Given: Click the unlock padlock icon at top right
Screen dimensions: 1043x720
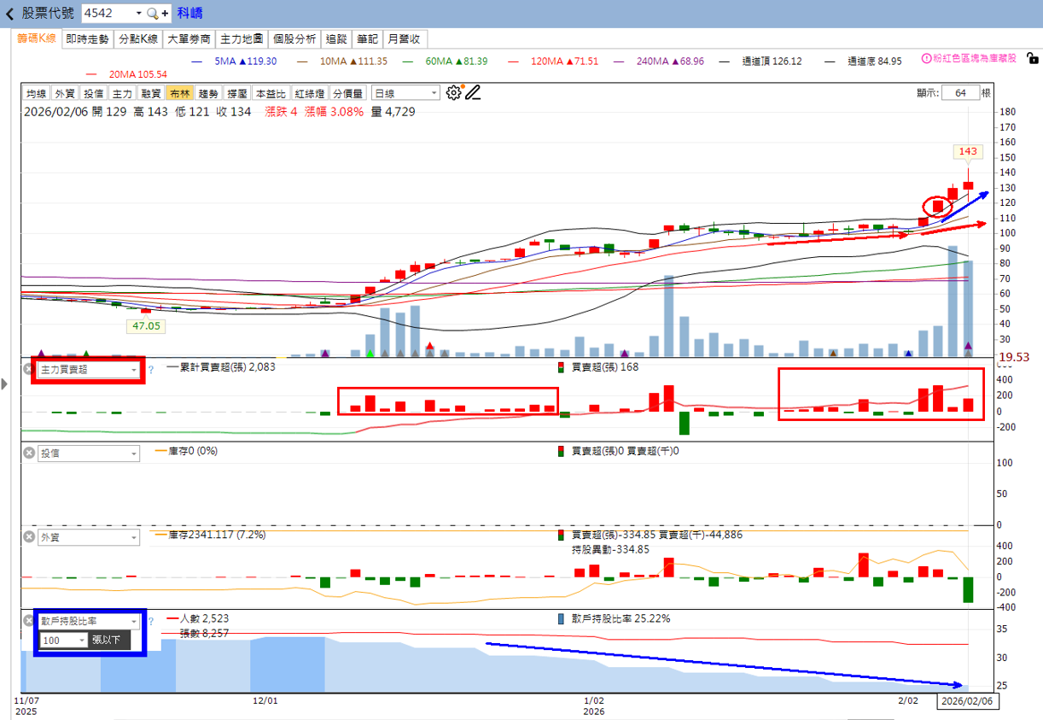Looking at the screenshot, I should coord(1032,59).
